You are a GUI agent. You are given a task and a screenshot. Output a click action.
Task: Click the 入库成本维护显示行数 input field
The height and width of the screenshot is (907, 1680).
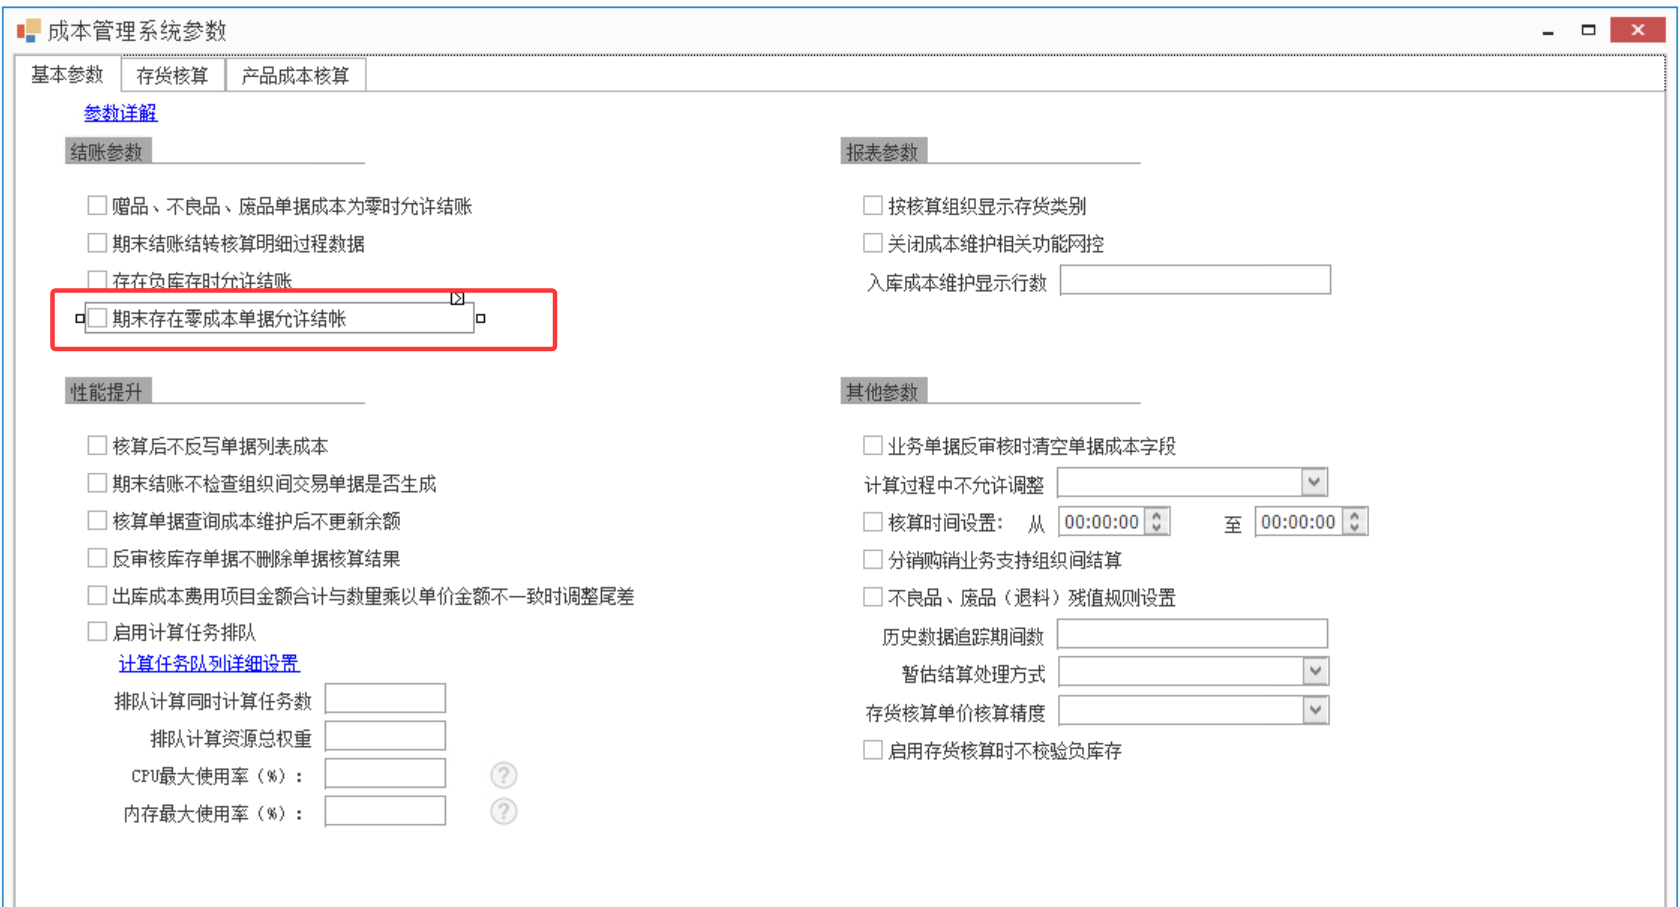(x=1195, y=281)
